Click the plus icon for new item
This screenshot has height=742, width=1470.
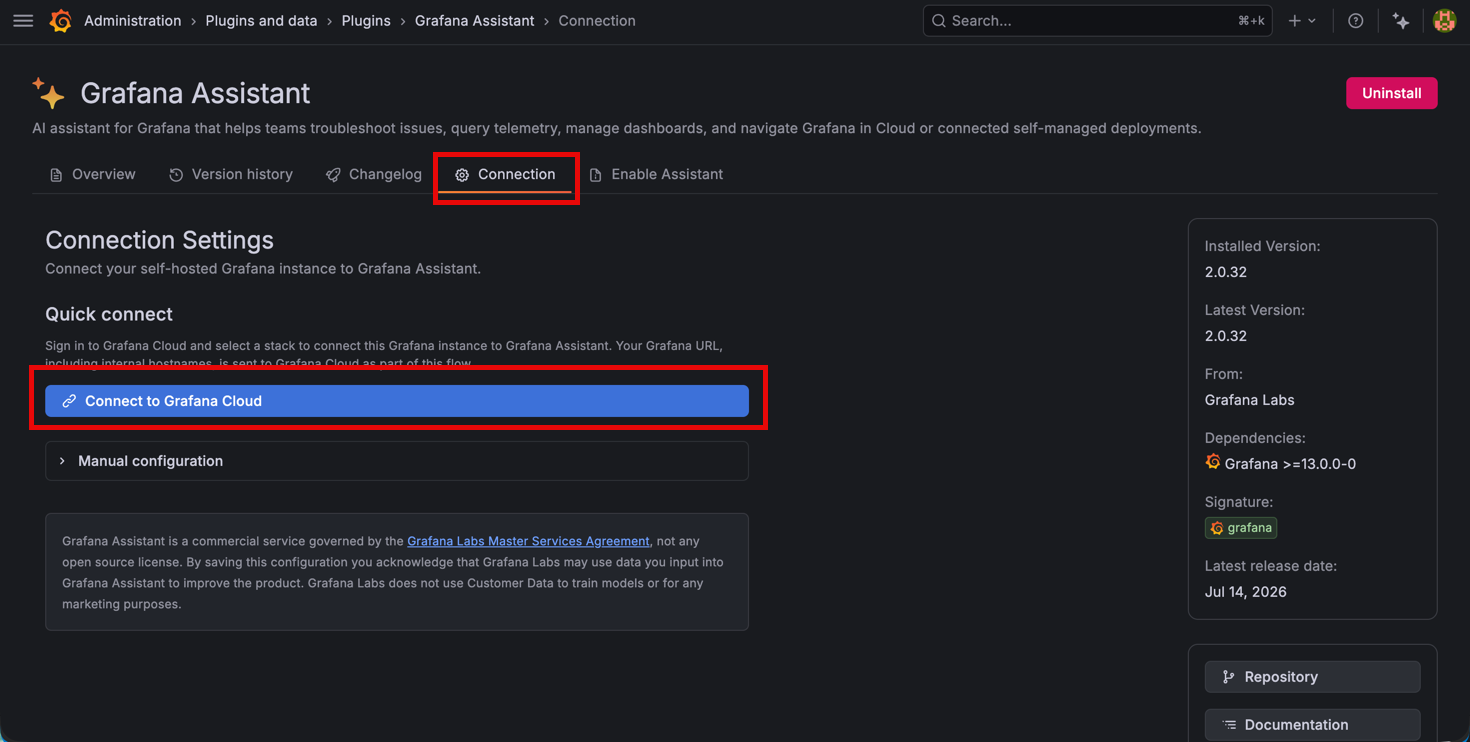(1295, 21)
